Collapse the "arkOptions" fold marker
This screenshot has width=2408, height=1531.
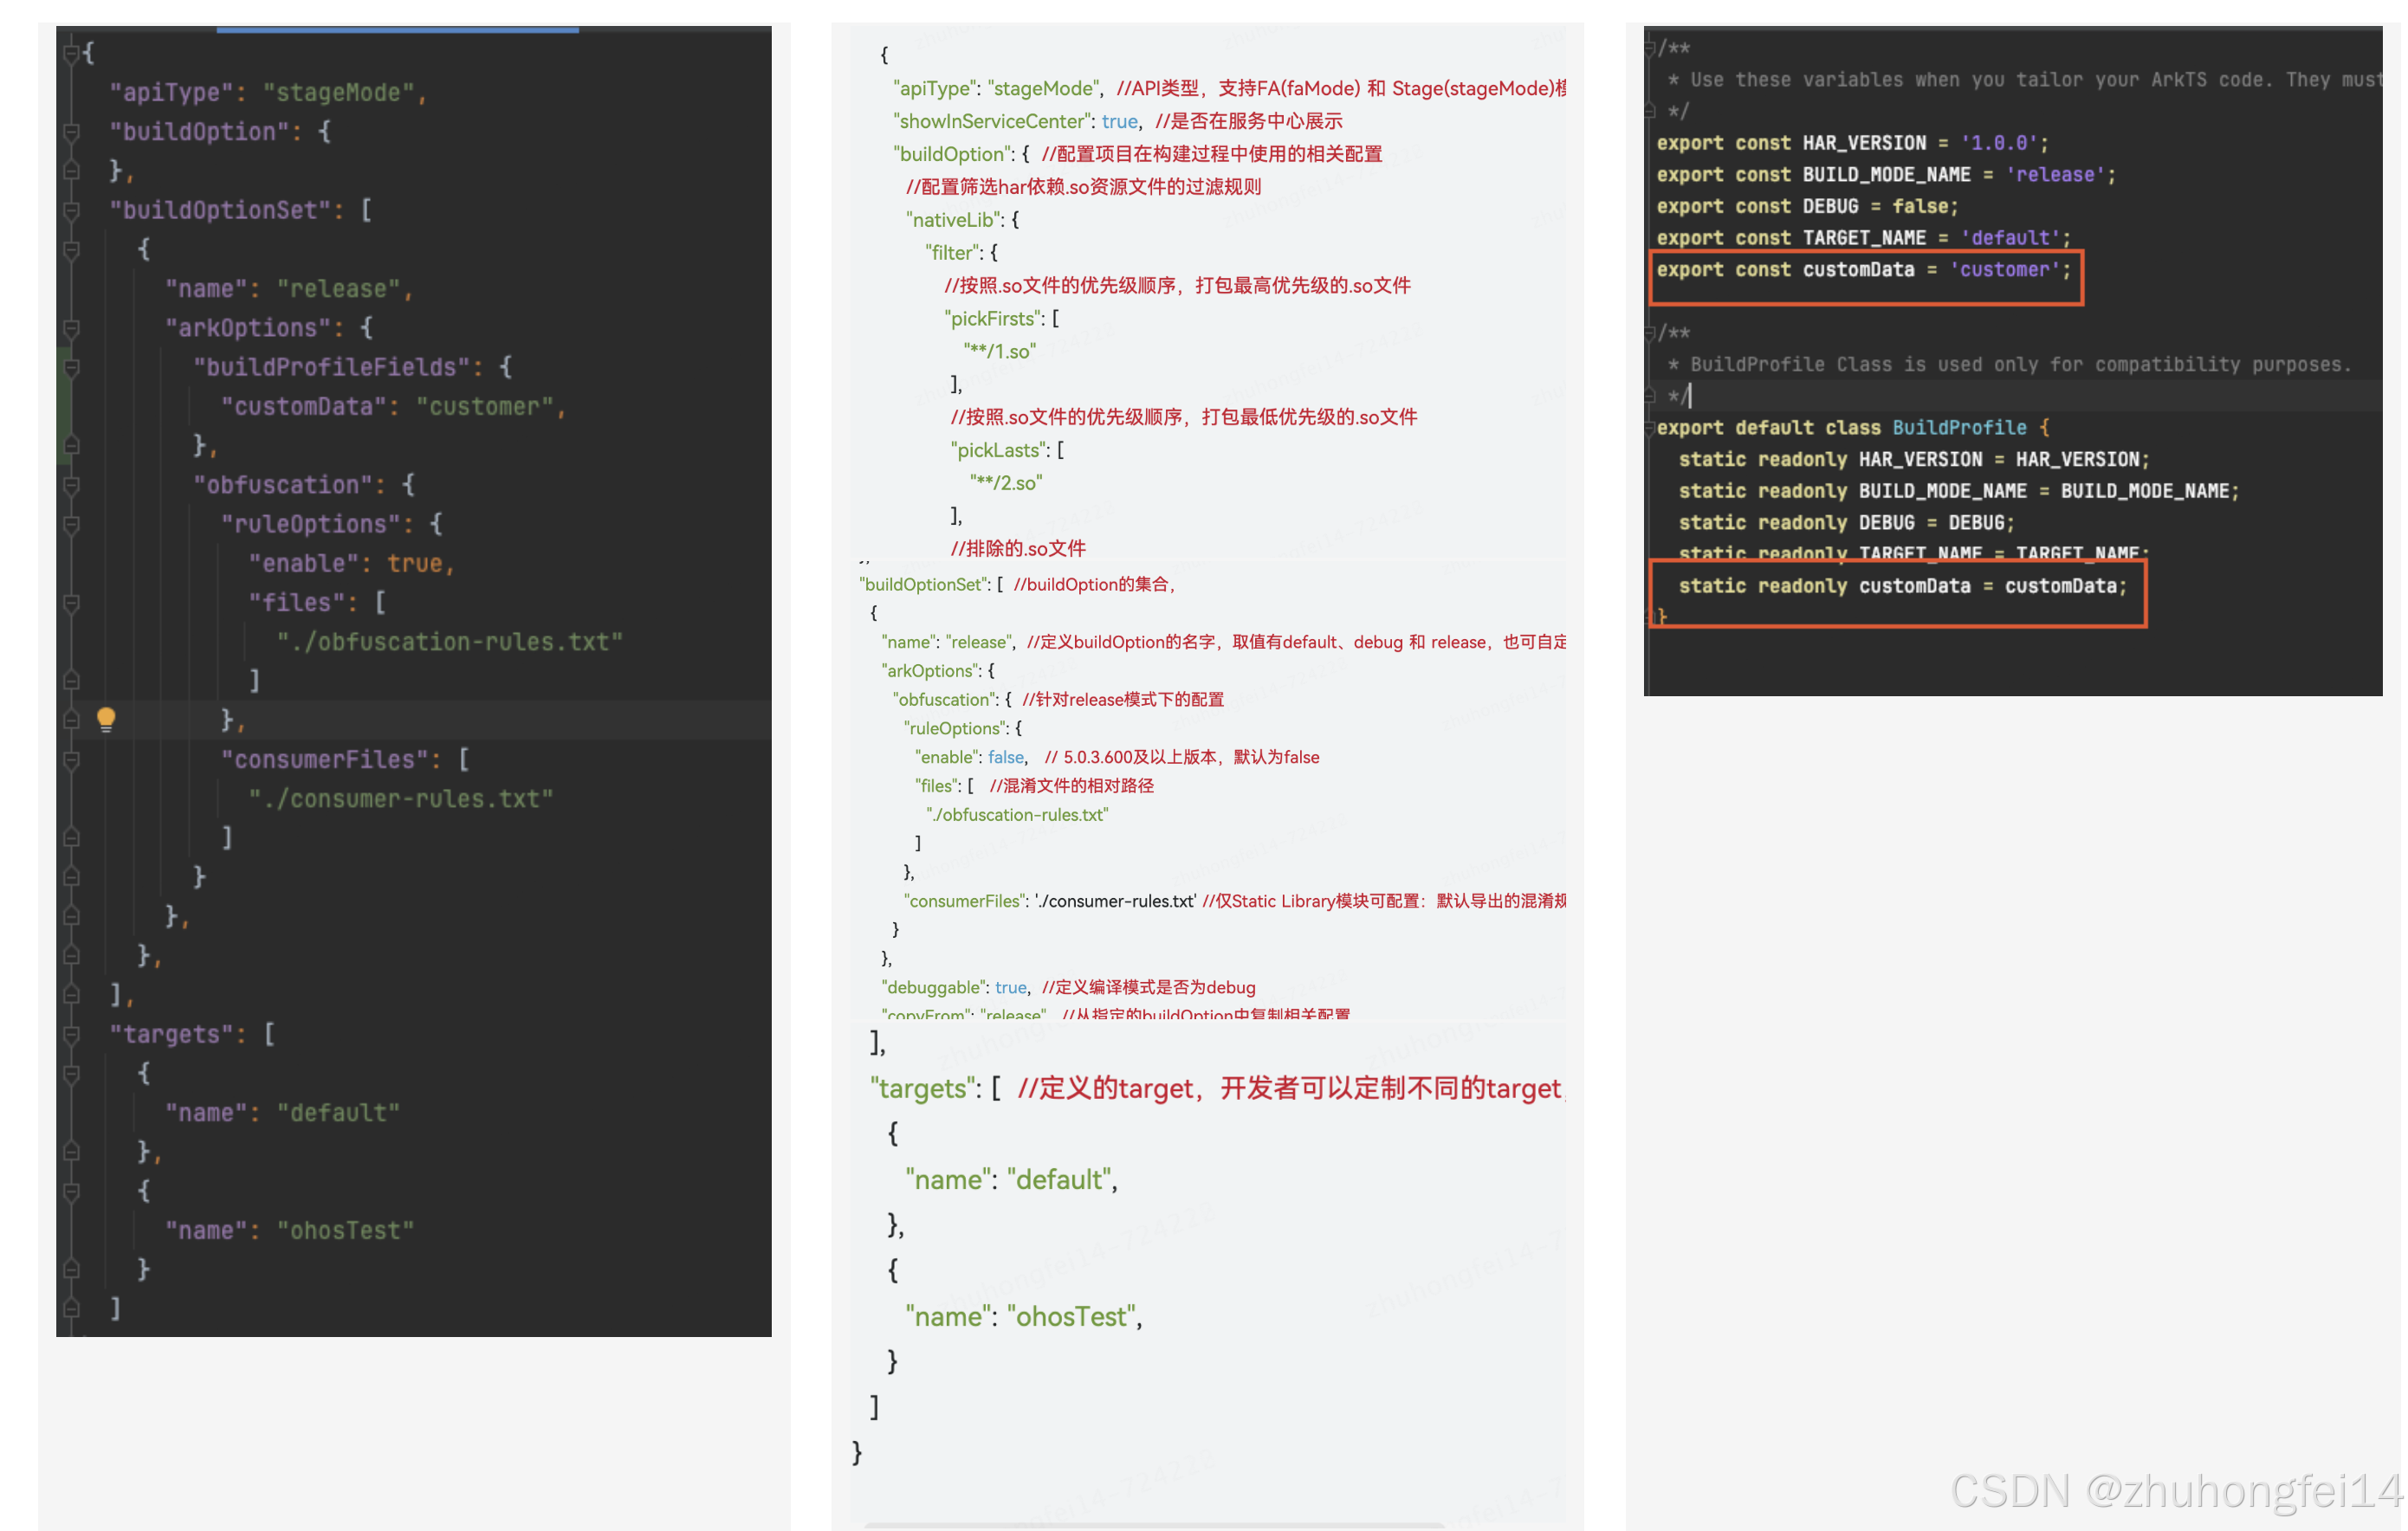point(71,328)
